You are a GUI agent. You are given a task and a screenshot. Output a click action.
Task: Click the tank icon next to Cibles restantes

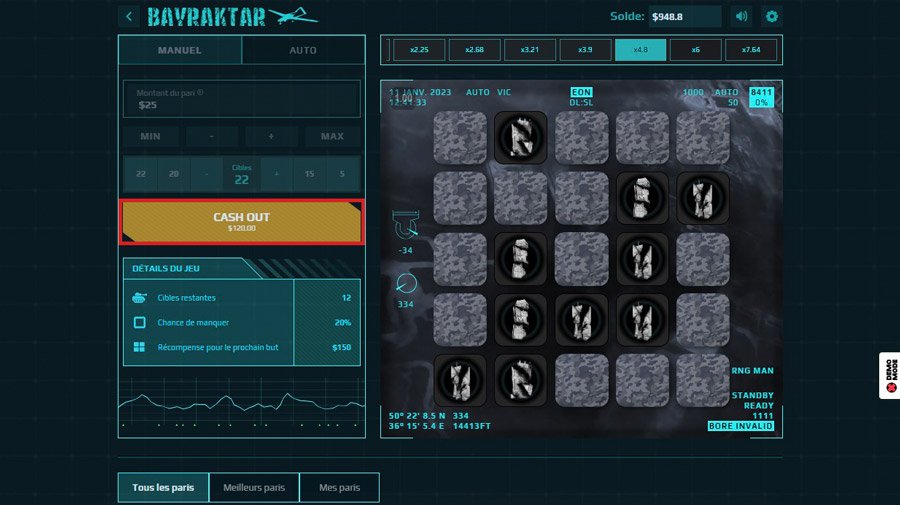coord(139,298)
